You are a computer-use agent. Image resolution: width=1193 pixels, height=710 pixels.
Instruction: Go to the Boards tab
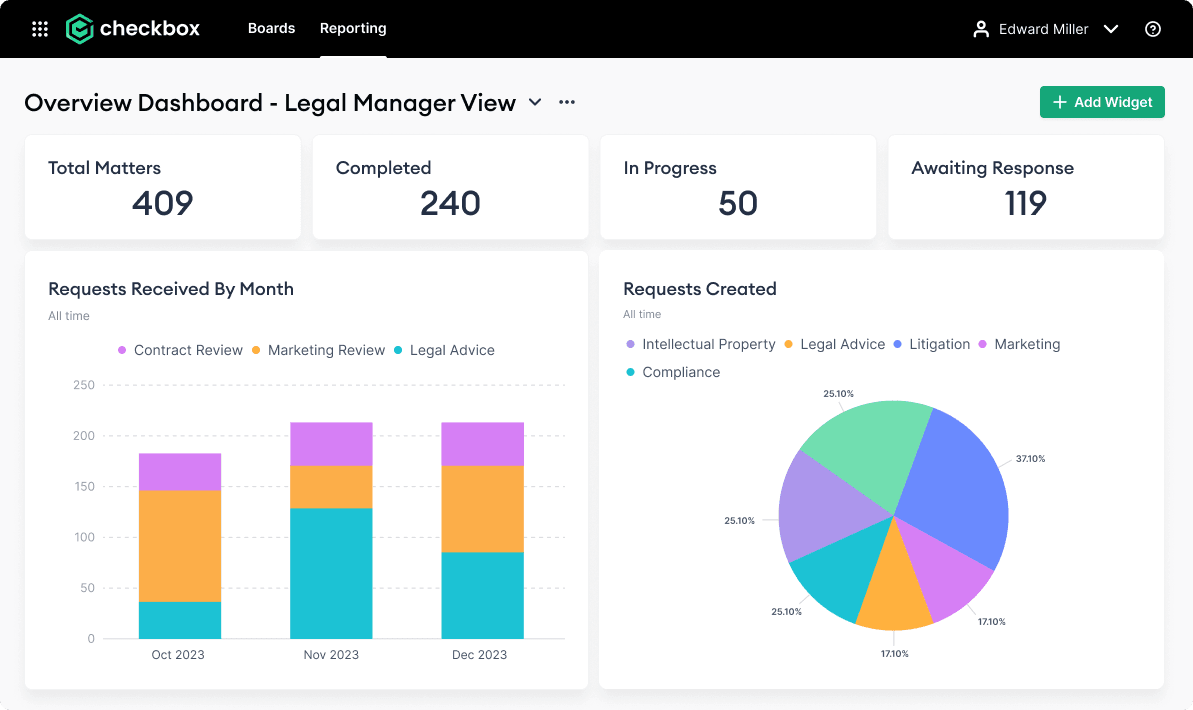[x=271, y=28]
